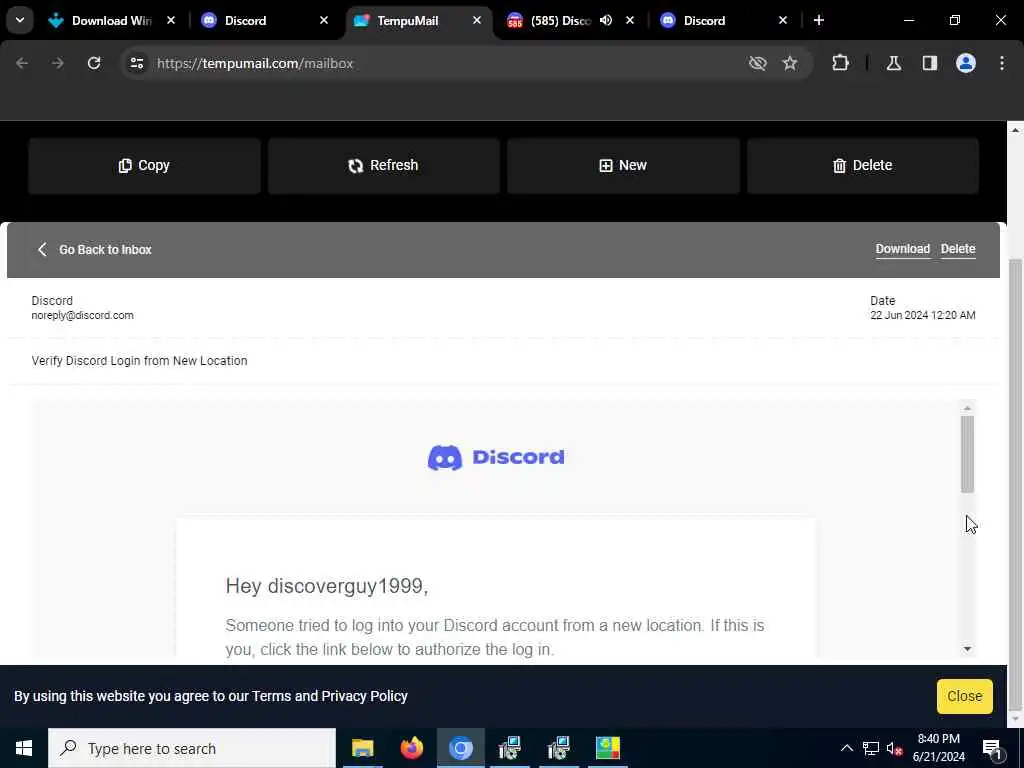Close the TempuMail tab
This screenshot has height=768, width=1024.
(x=477, y=20)
